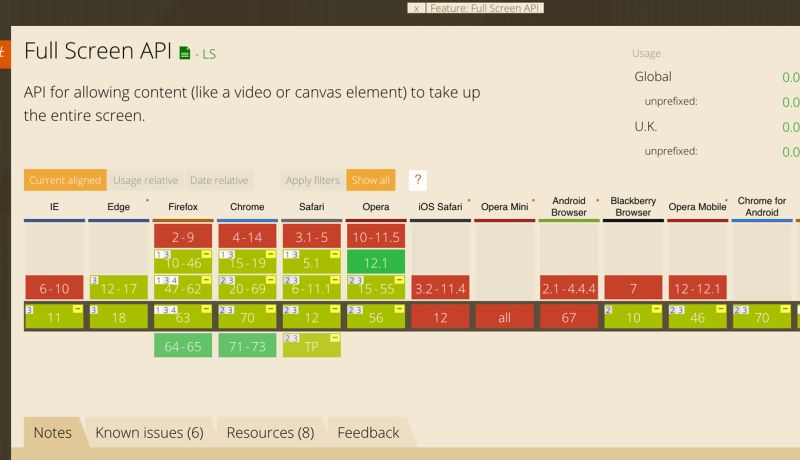Select the Safari TP cell
This screenshot has height=460, width=800.
coord(311,345)
